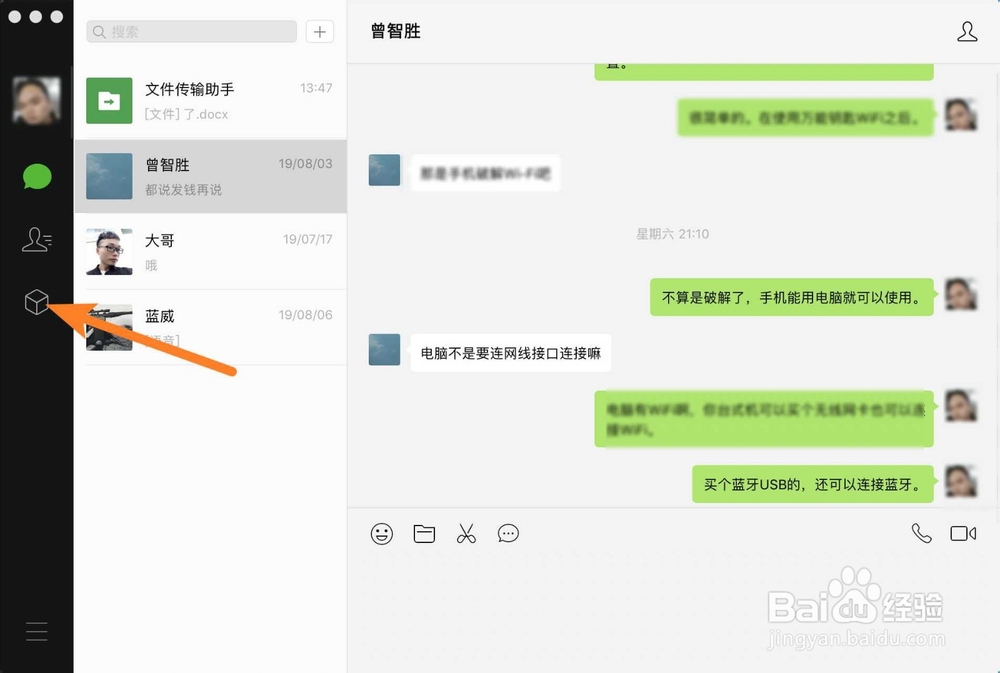The width and height of the screenshot is (1000, 673).
Task: Open your profile avatar in the sidebar
Action: coord(36,101)
